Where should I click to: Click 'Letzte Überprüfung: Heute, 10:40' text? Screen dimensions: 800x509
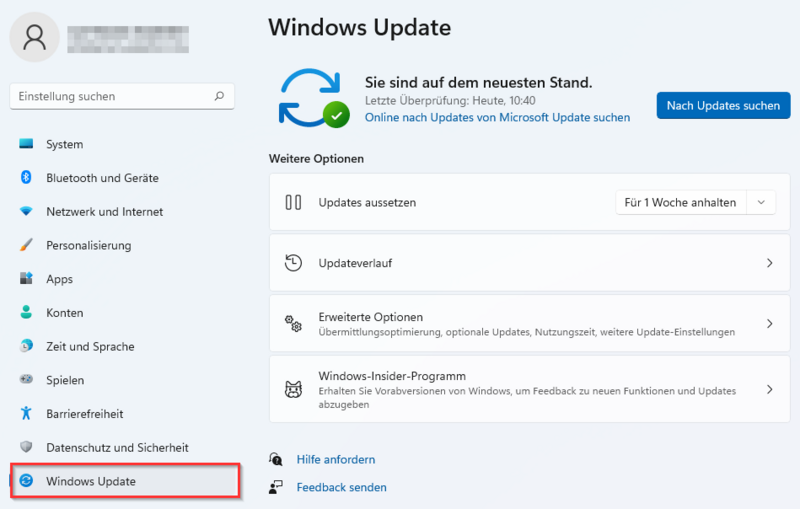[450, 100]
